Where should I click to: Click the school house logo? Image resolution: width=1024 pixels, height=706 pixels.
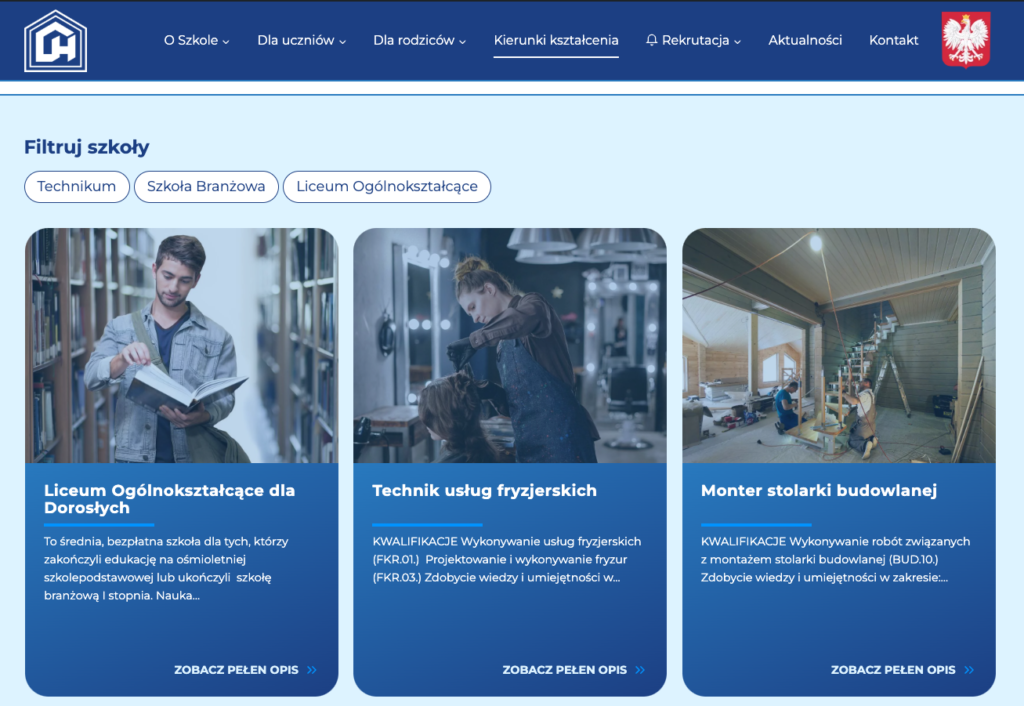56,41
